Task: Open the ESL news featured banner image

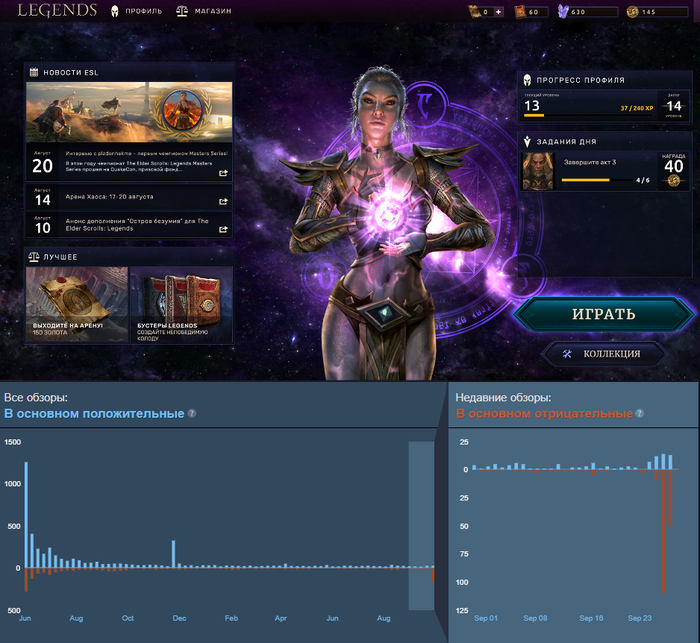Action: pyautogui.click(x=129, y=111)
